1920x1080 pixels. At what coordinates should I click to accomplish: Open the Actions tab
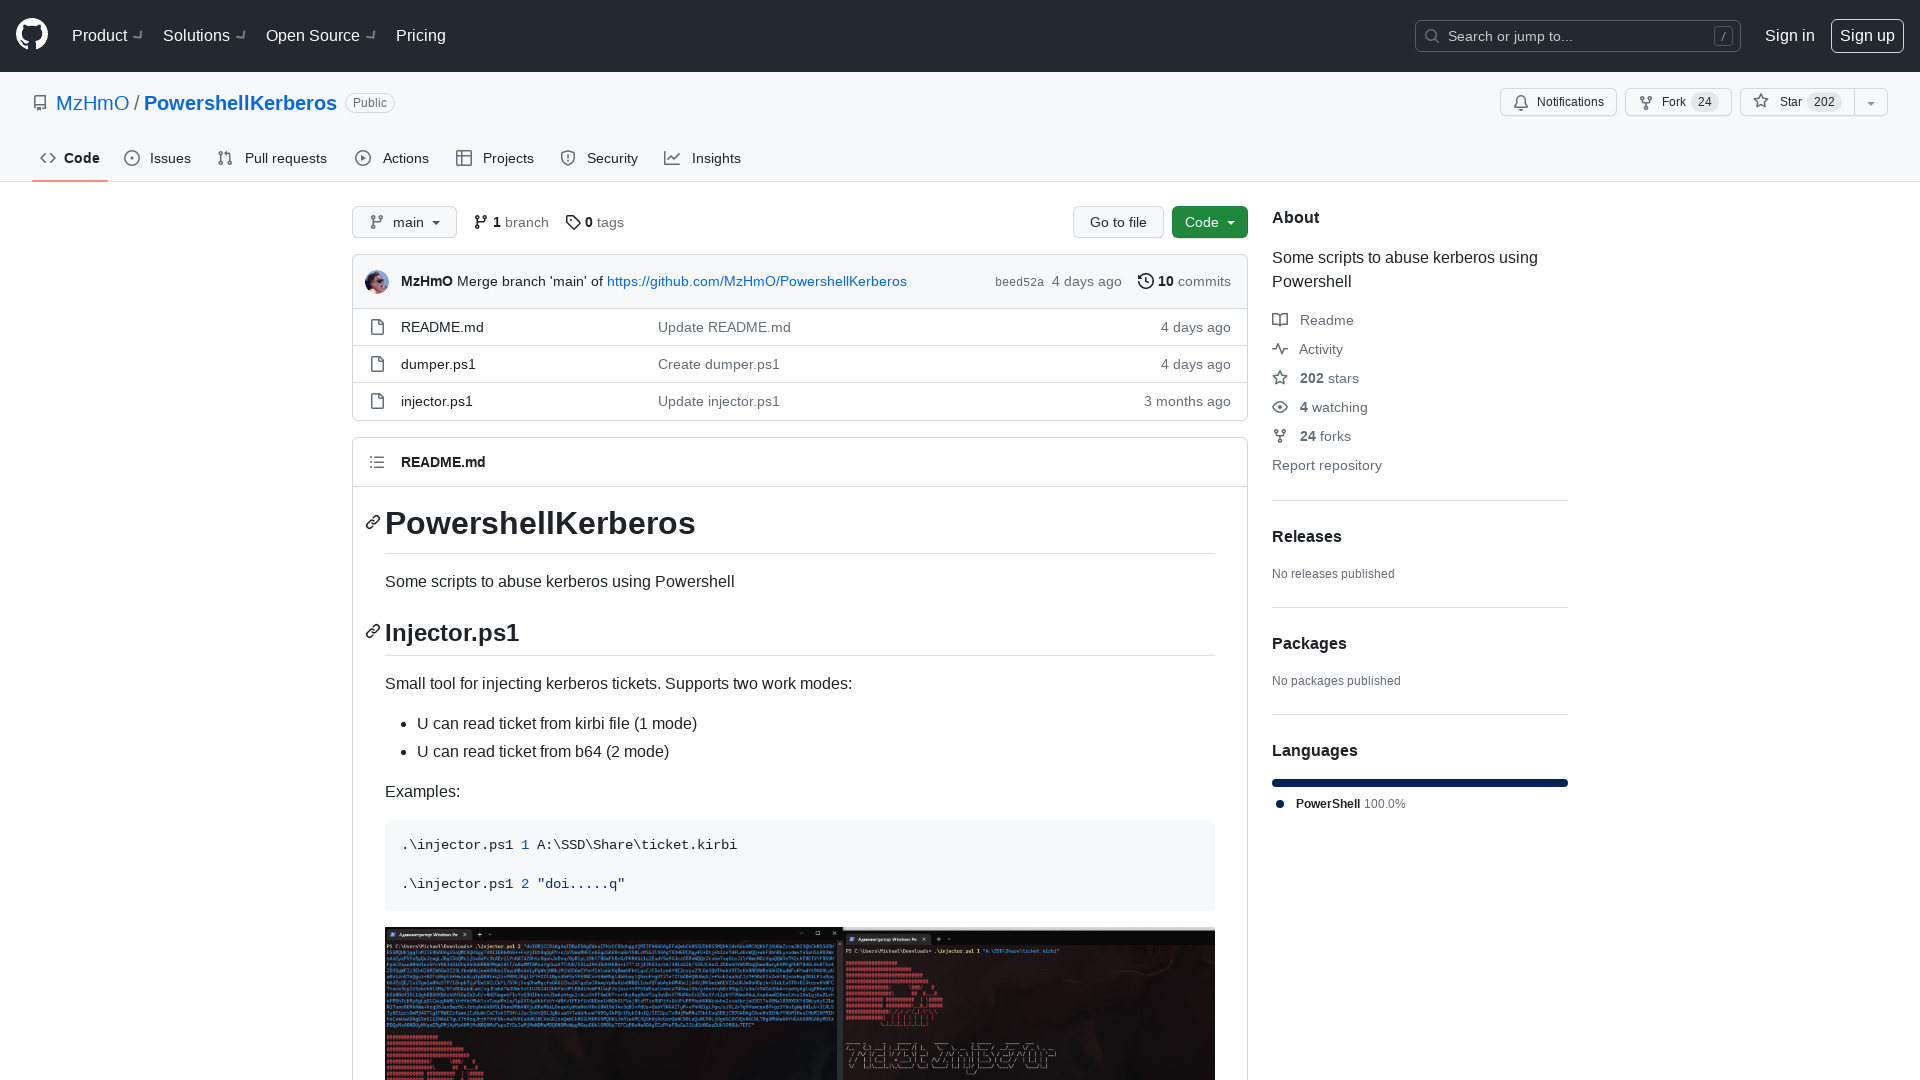[x=392, y=158]
